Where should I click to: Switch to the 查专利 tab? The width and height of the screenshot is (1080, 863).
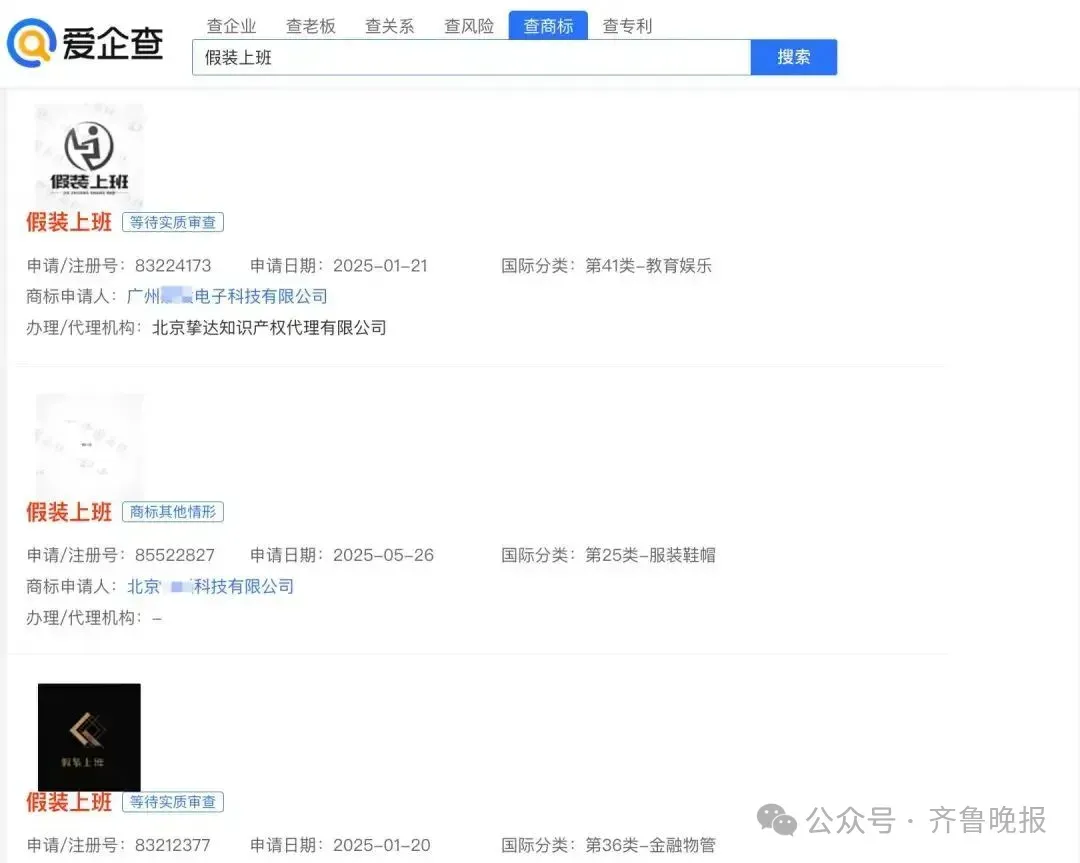[x=627, y=26]
